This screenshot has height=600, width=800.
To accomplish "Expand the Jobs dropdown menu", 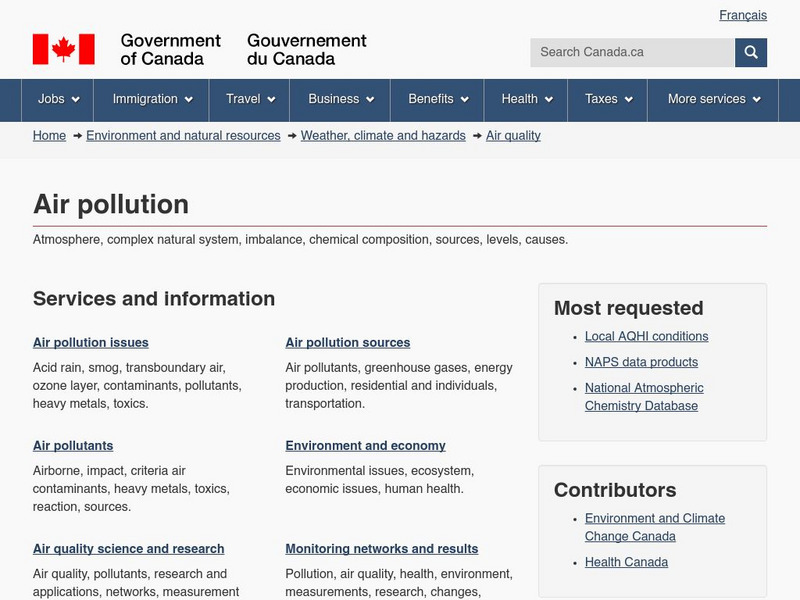I will click(58, 99).
